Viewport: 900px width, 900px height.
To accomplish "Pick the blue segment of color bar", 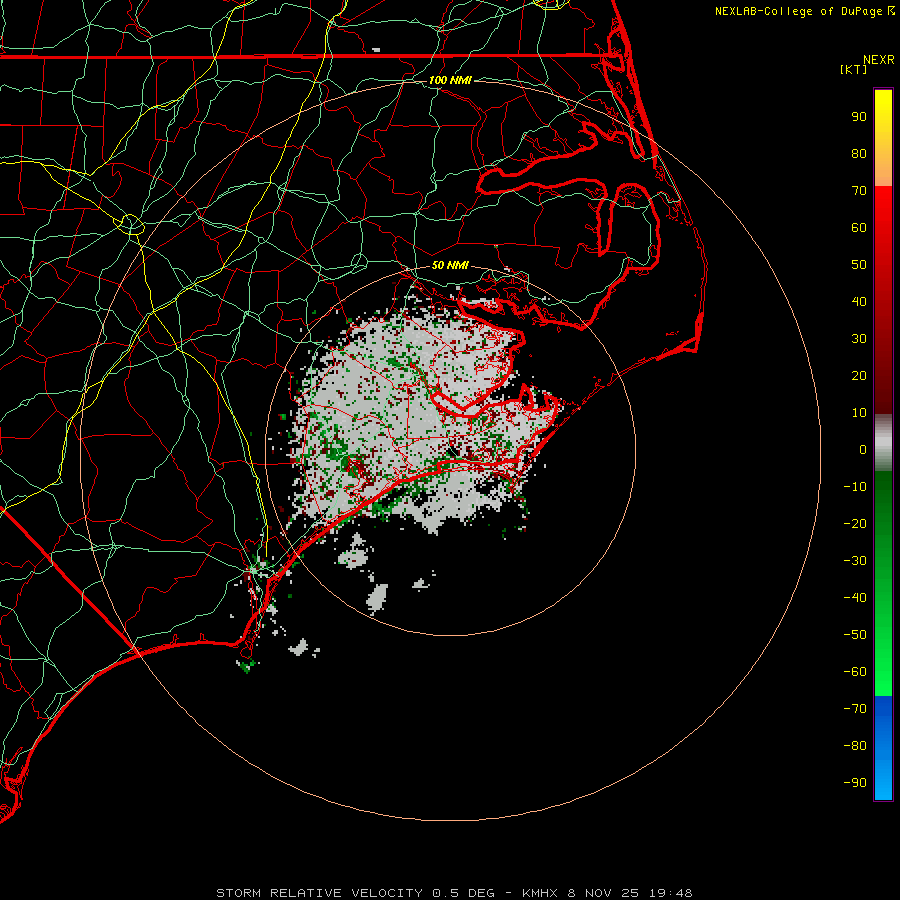I will coord(883,748).
